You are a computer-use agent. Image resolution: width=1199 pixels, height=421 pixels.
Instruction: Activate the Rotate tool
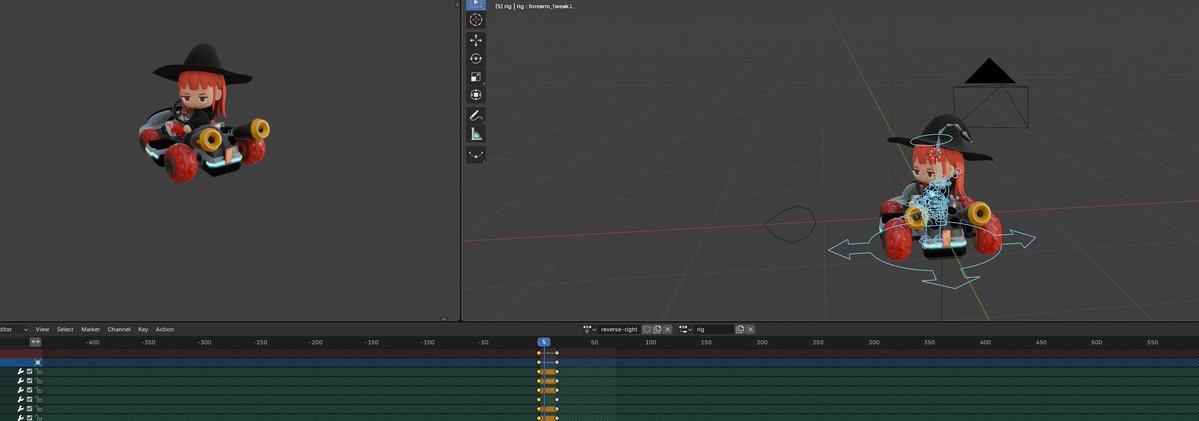pos(476,59)
